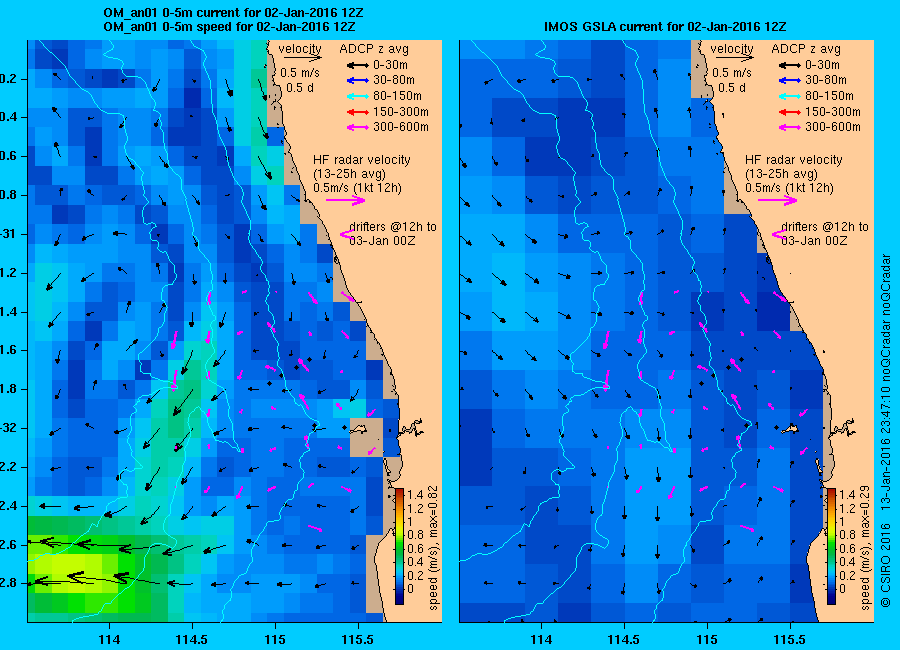Screen dimensions: 900x650
Task: Click the blue 30-80m arrow in left map legend
Action: [358, 80]
